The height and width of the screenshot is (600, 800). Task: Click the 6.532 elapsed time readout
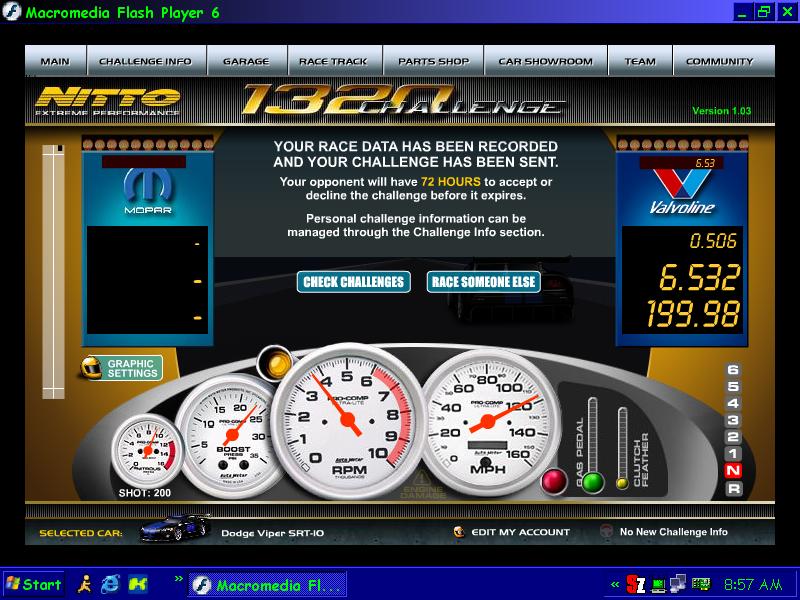point(698,278)
